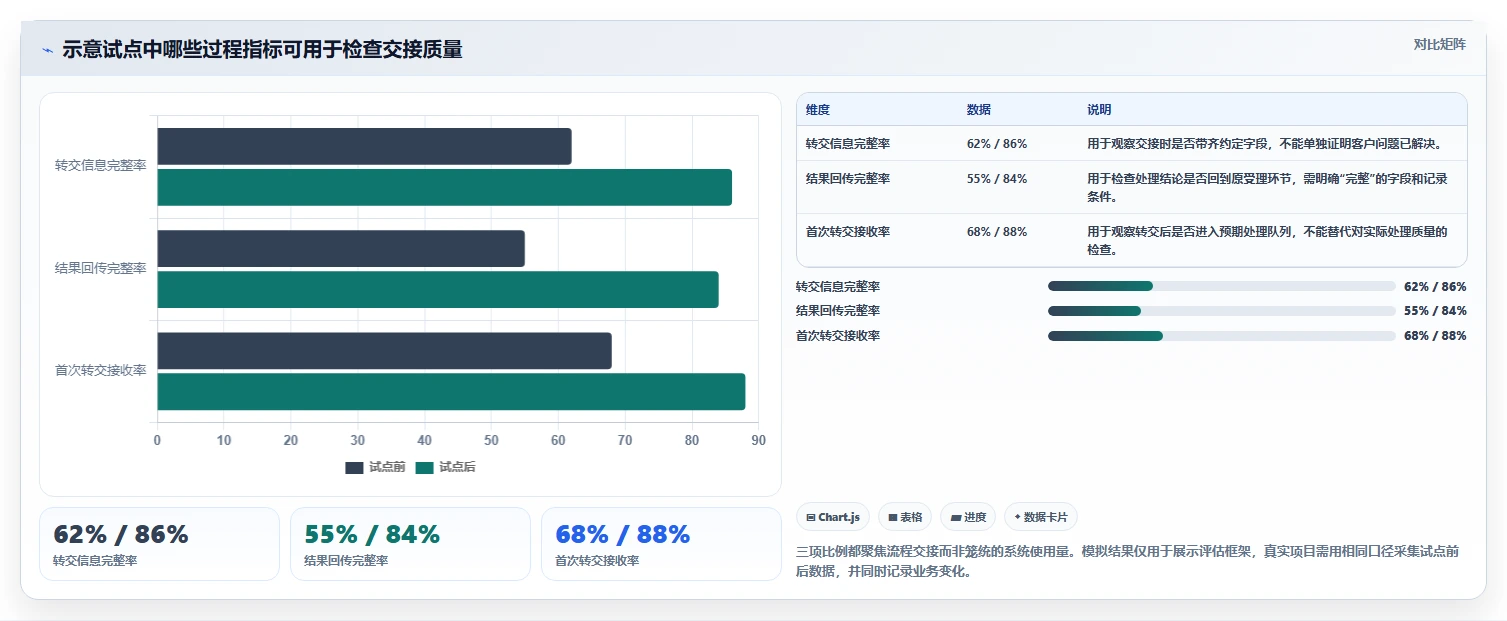Image resolution: width=1507 pixels, height=621 pixels.
Task: Click the 试点前 bar for 首次转交接收率
Action: coord(384,351)
